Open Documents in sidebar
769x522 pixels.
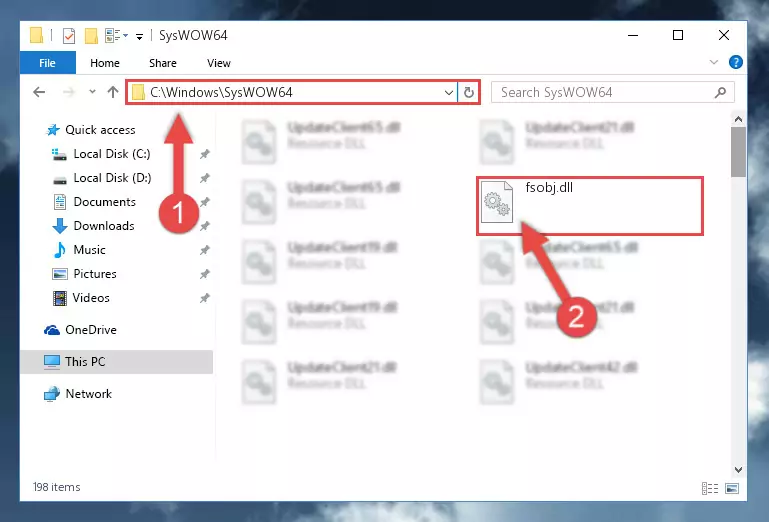[x=104, y=202]
